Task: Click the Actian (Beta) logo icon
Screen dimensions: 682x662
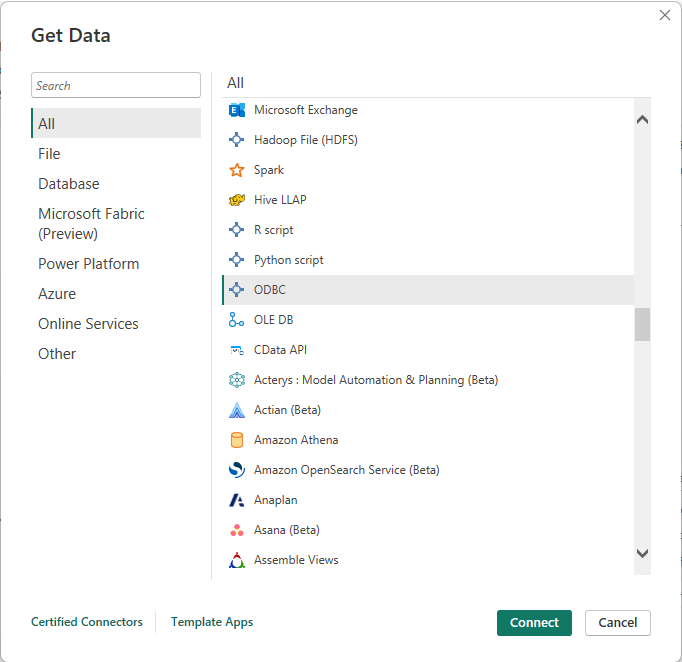Action: [237, 410]
